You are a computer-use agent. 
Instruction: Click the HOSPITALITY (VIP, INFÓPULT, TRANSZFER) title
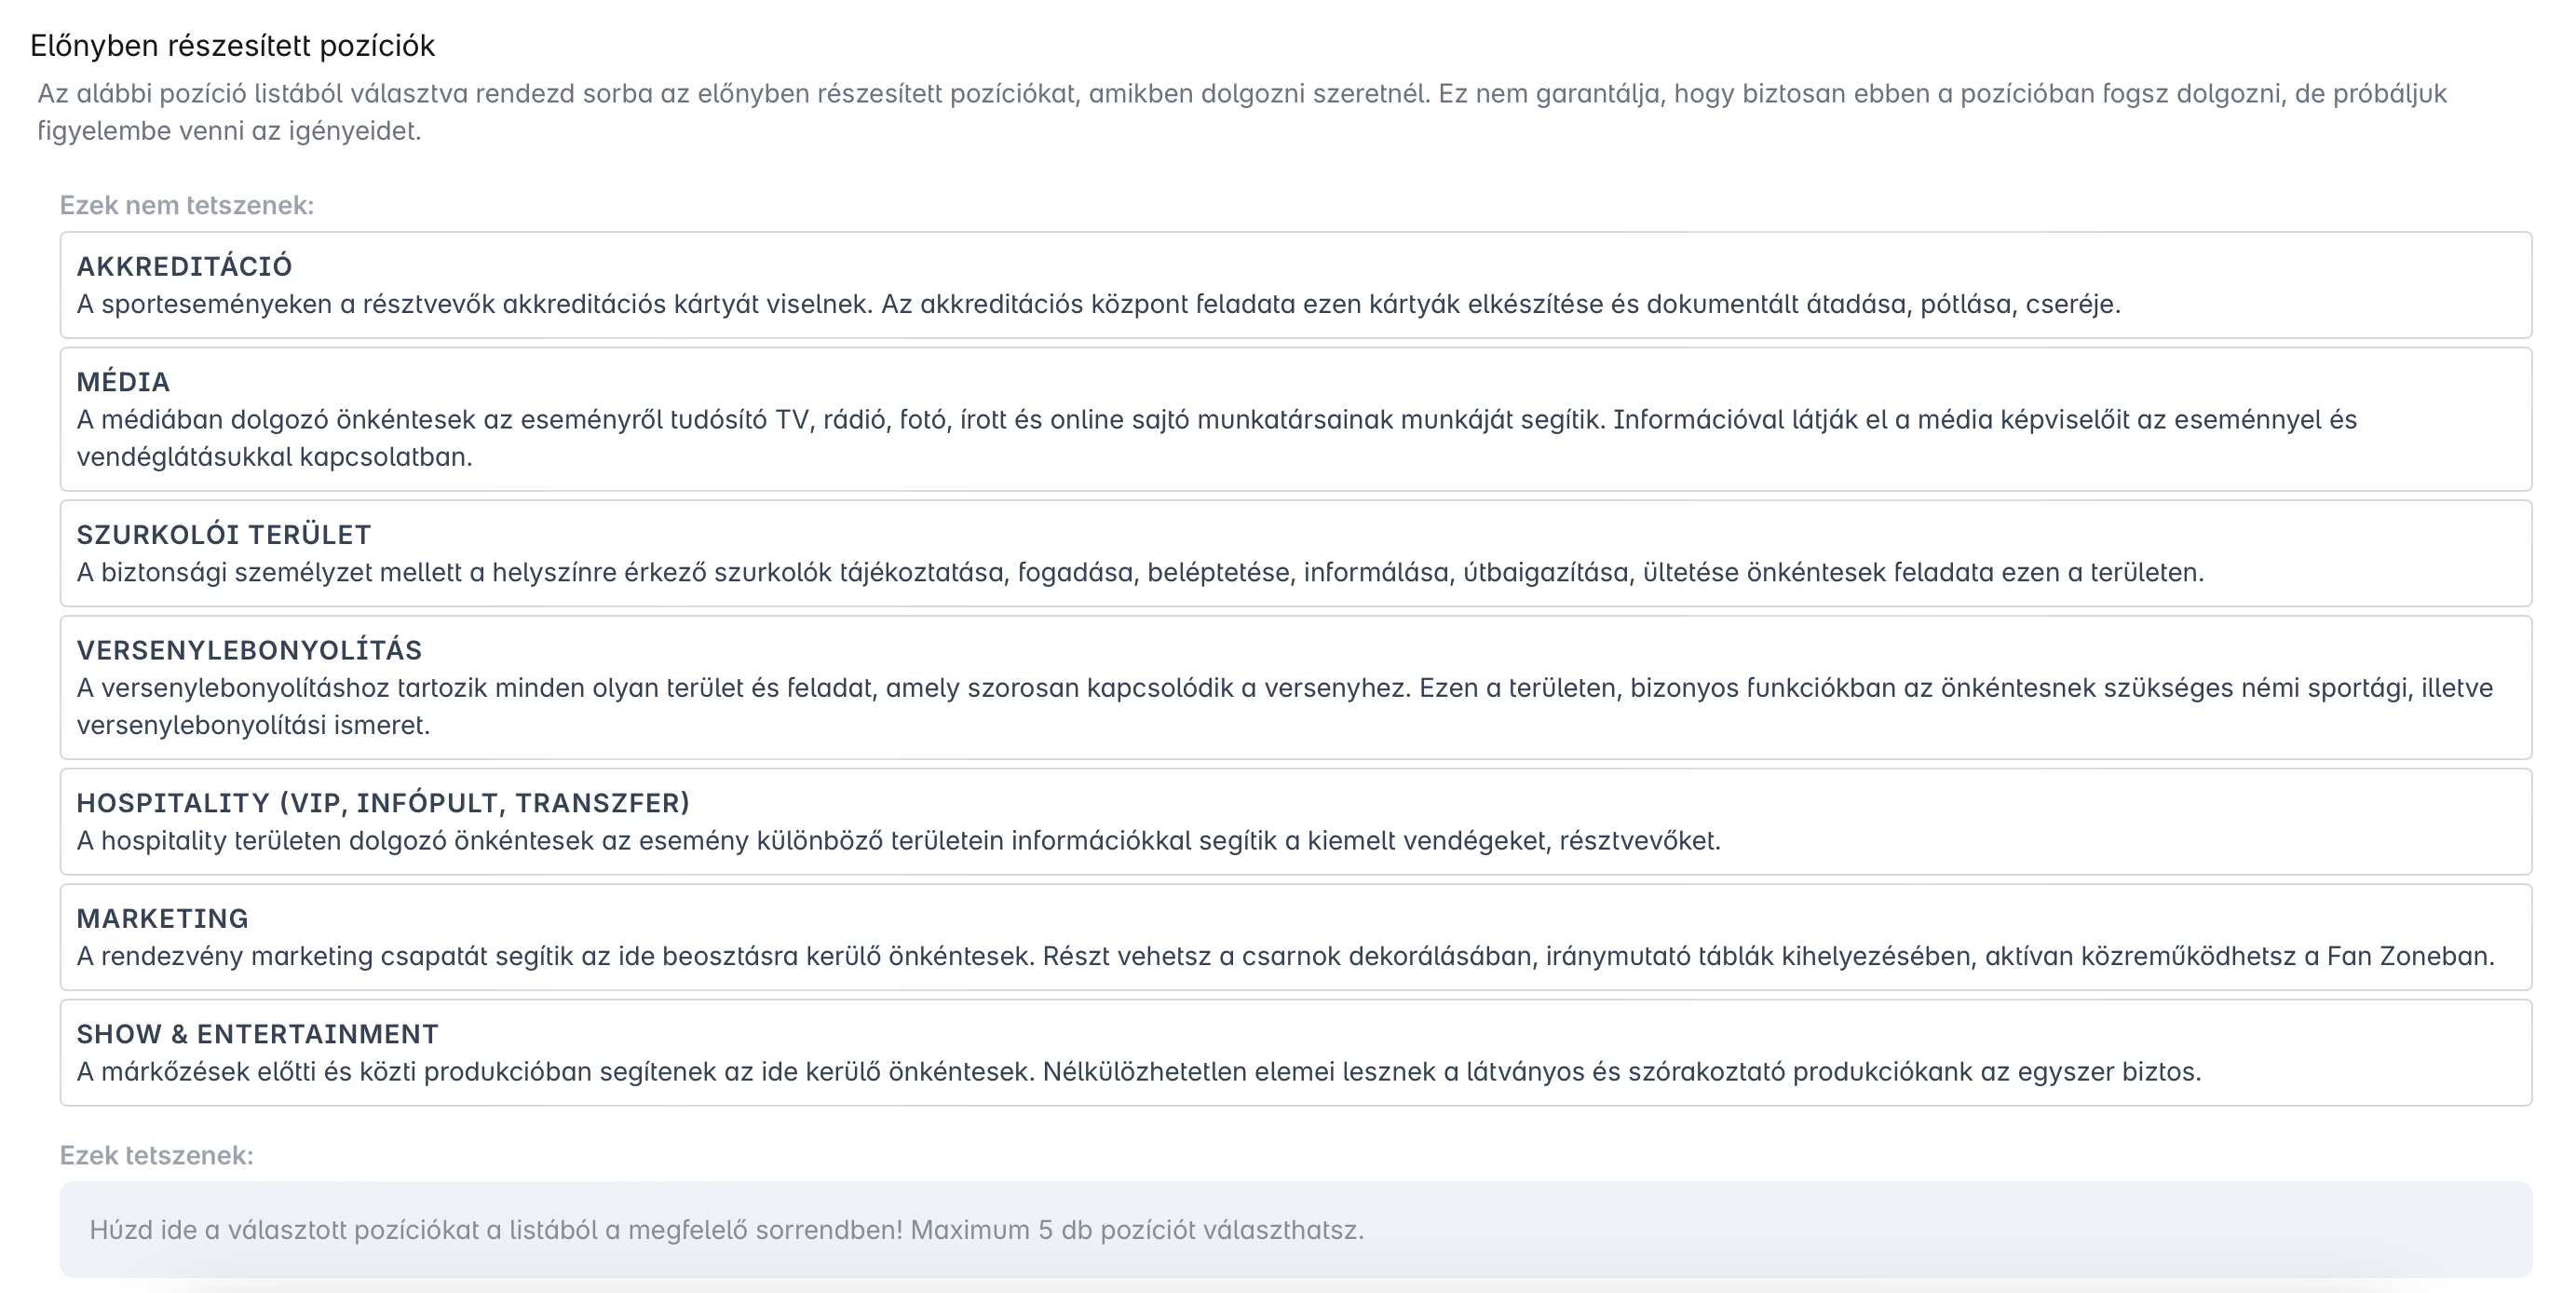pos(383,803)
